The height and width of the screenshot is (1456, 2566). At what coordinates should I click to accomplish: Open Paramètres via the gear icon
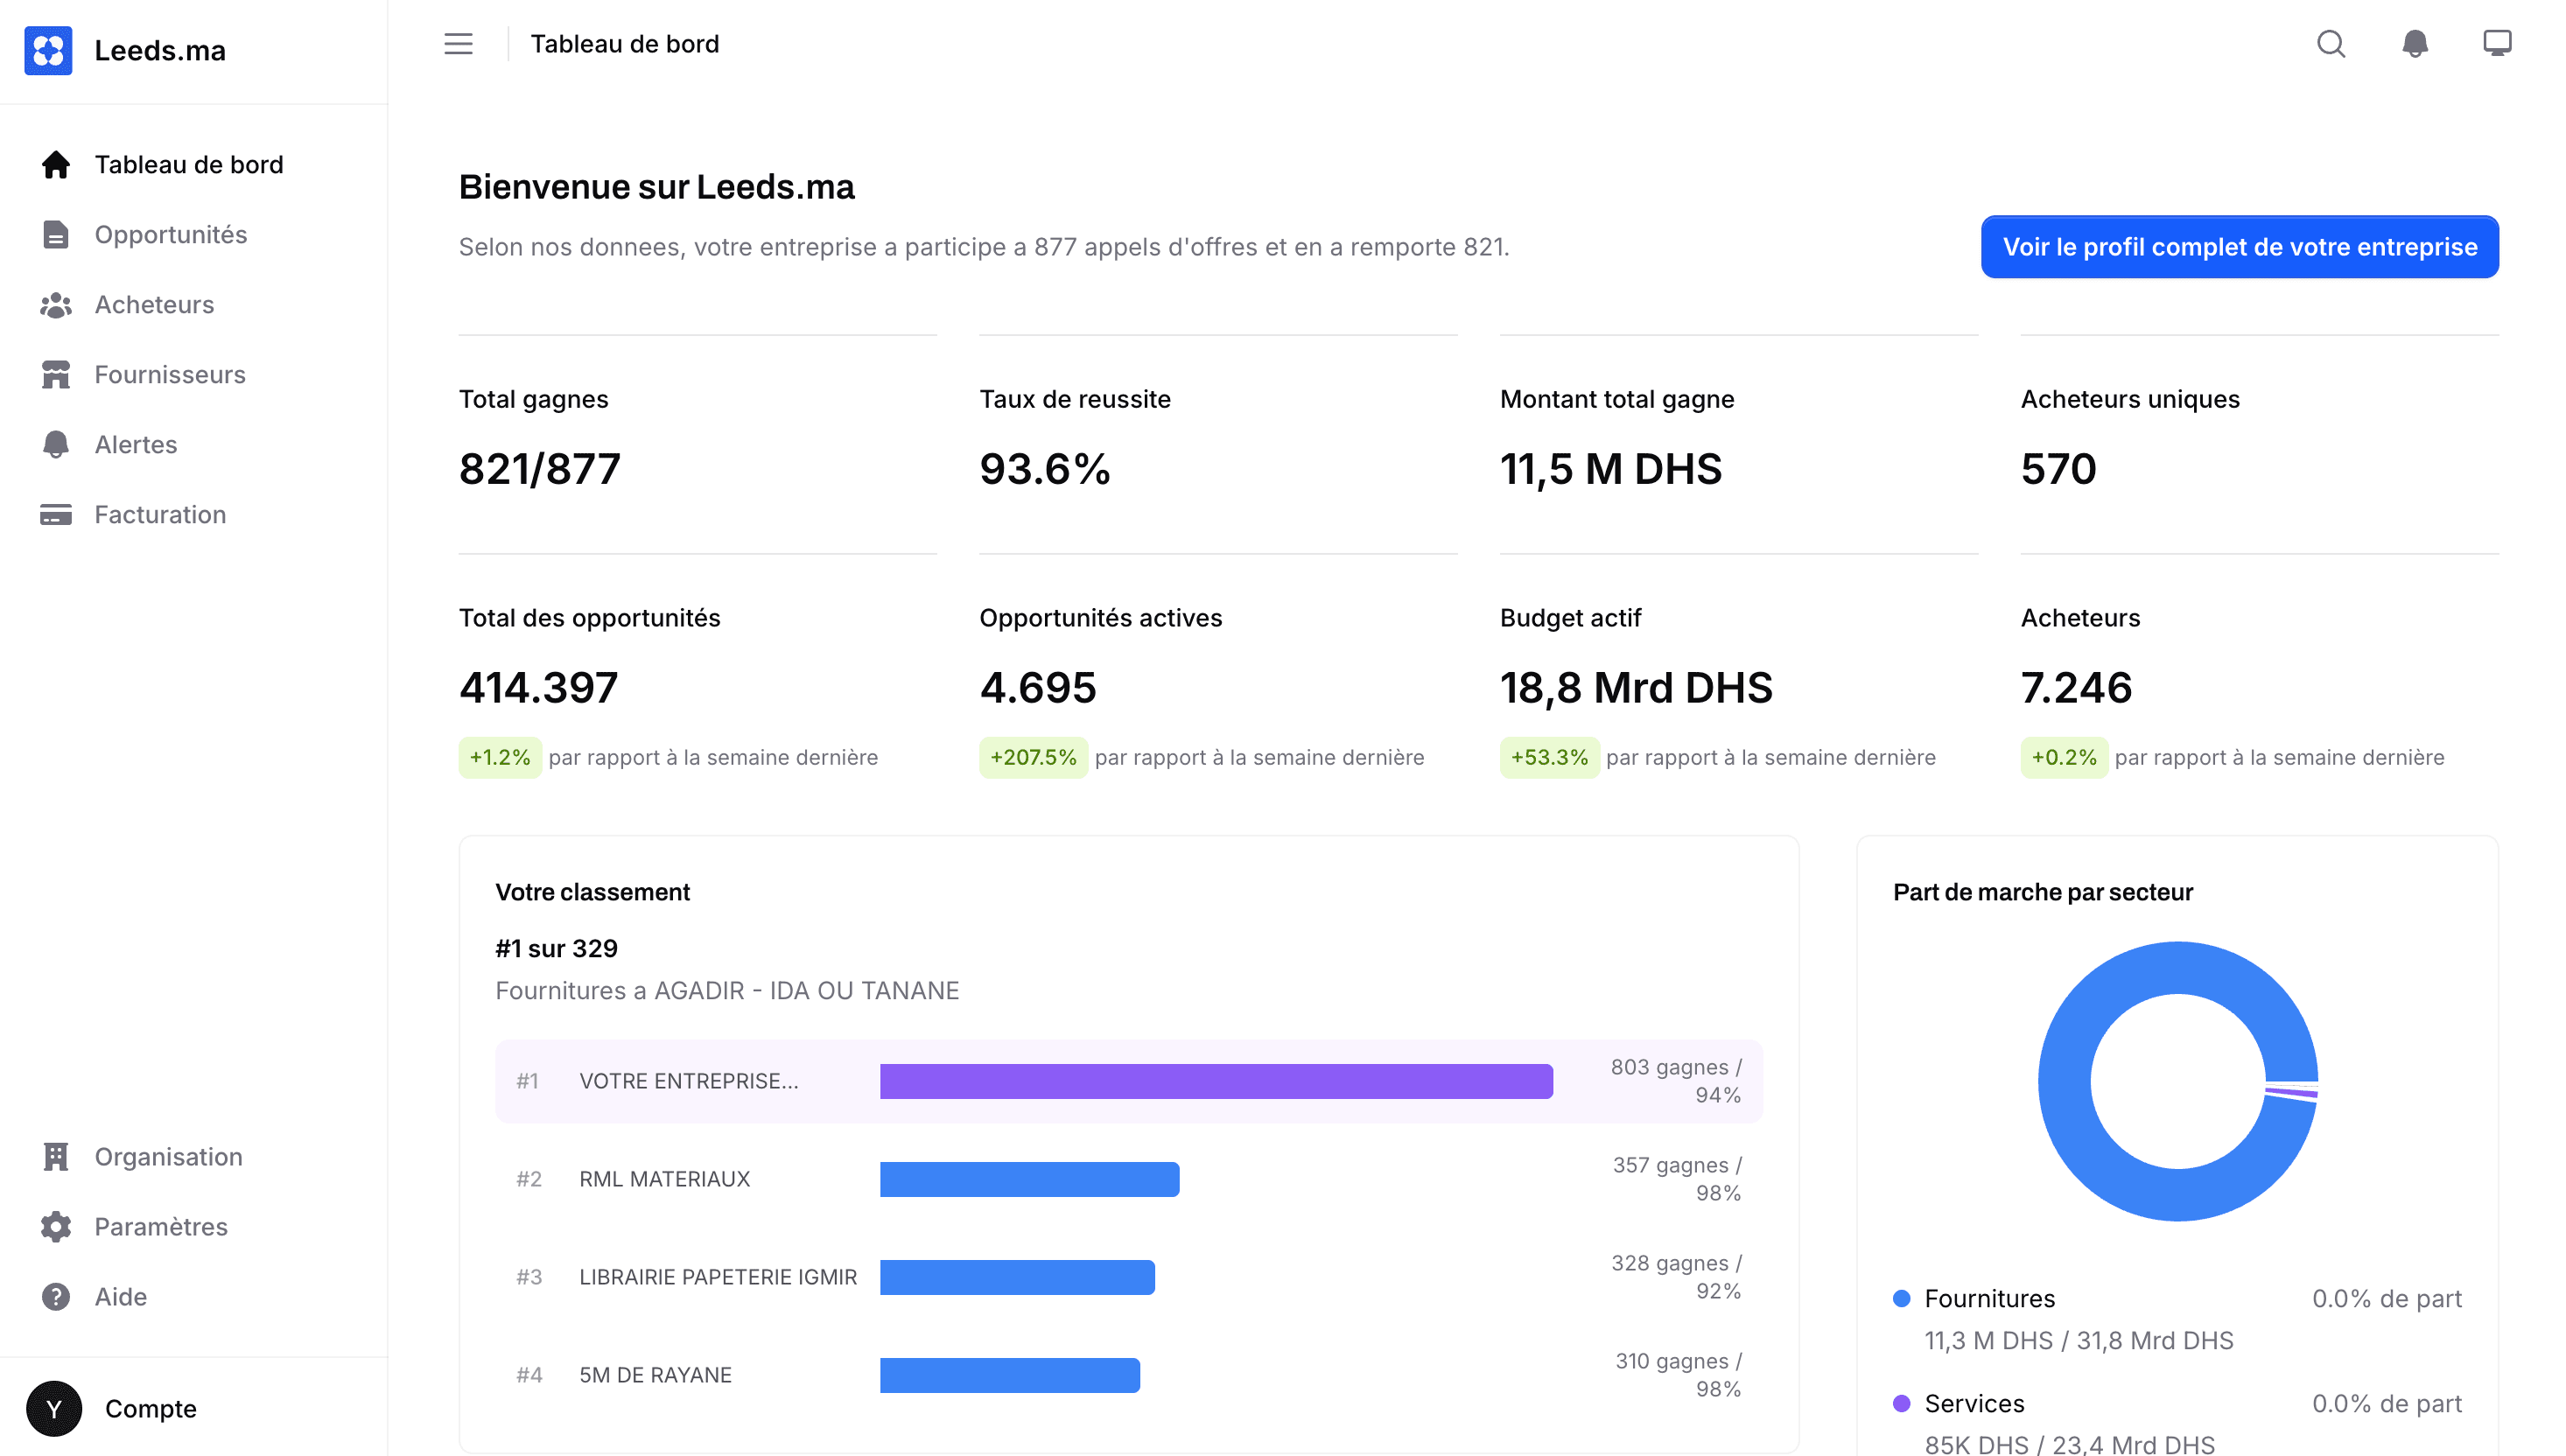tap(56, 1226)
